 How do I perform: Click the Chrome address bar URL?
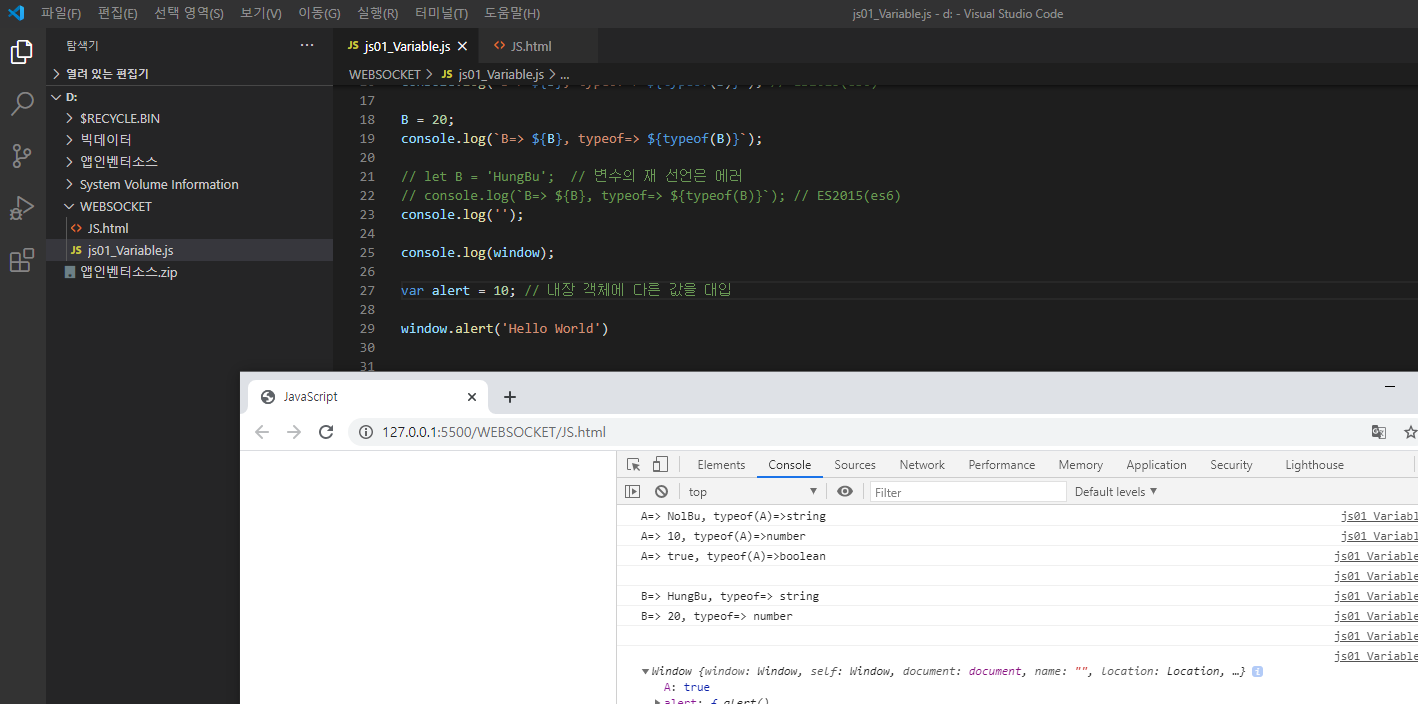click(x=494, y=432)
